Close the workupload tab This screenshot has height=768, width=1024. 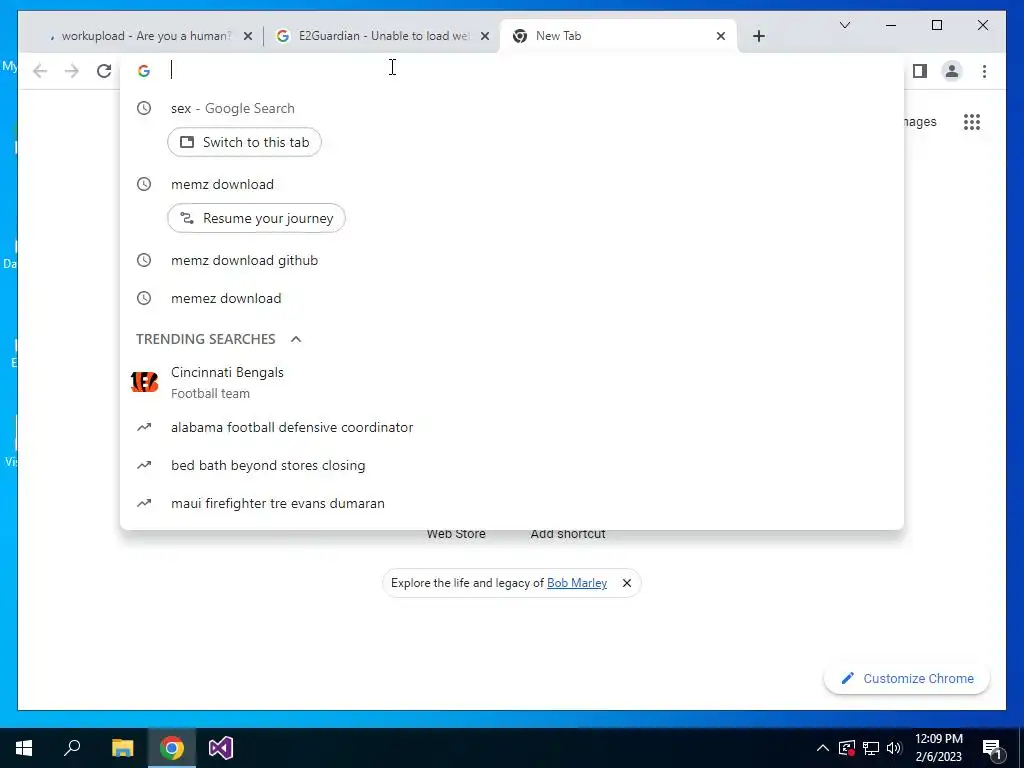pyautogui.click(x=248, y=36)
